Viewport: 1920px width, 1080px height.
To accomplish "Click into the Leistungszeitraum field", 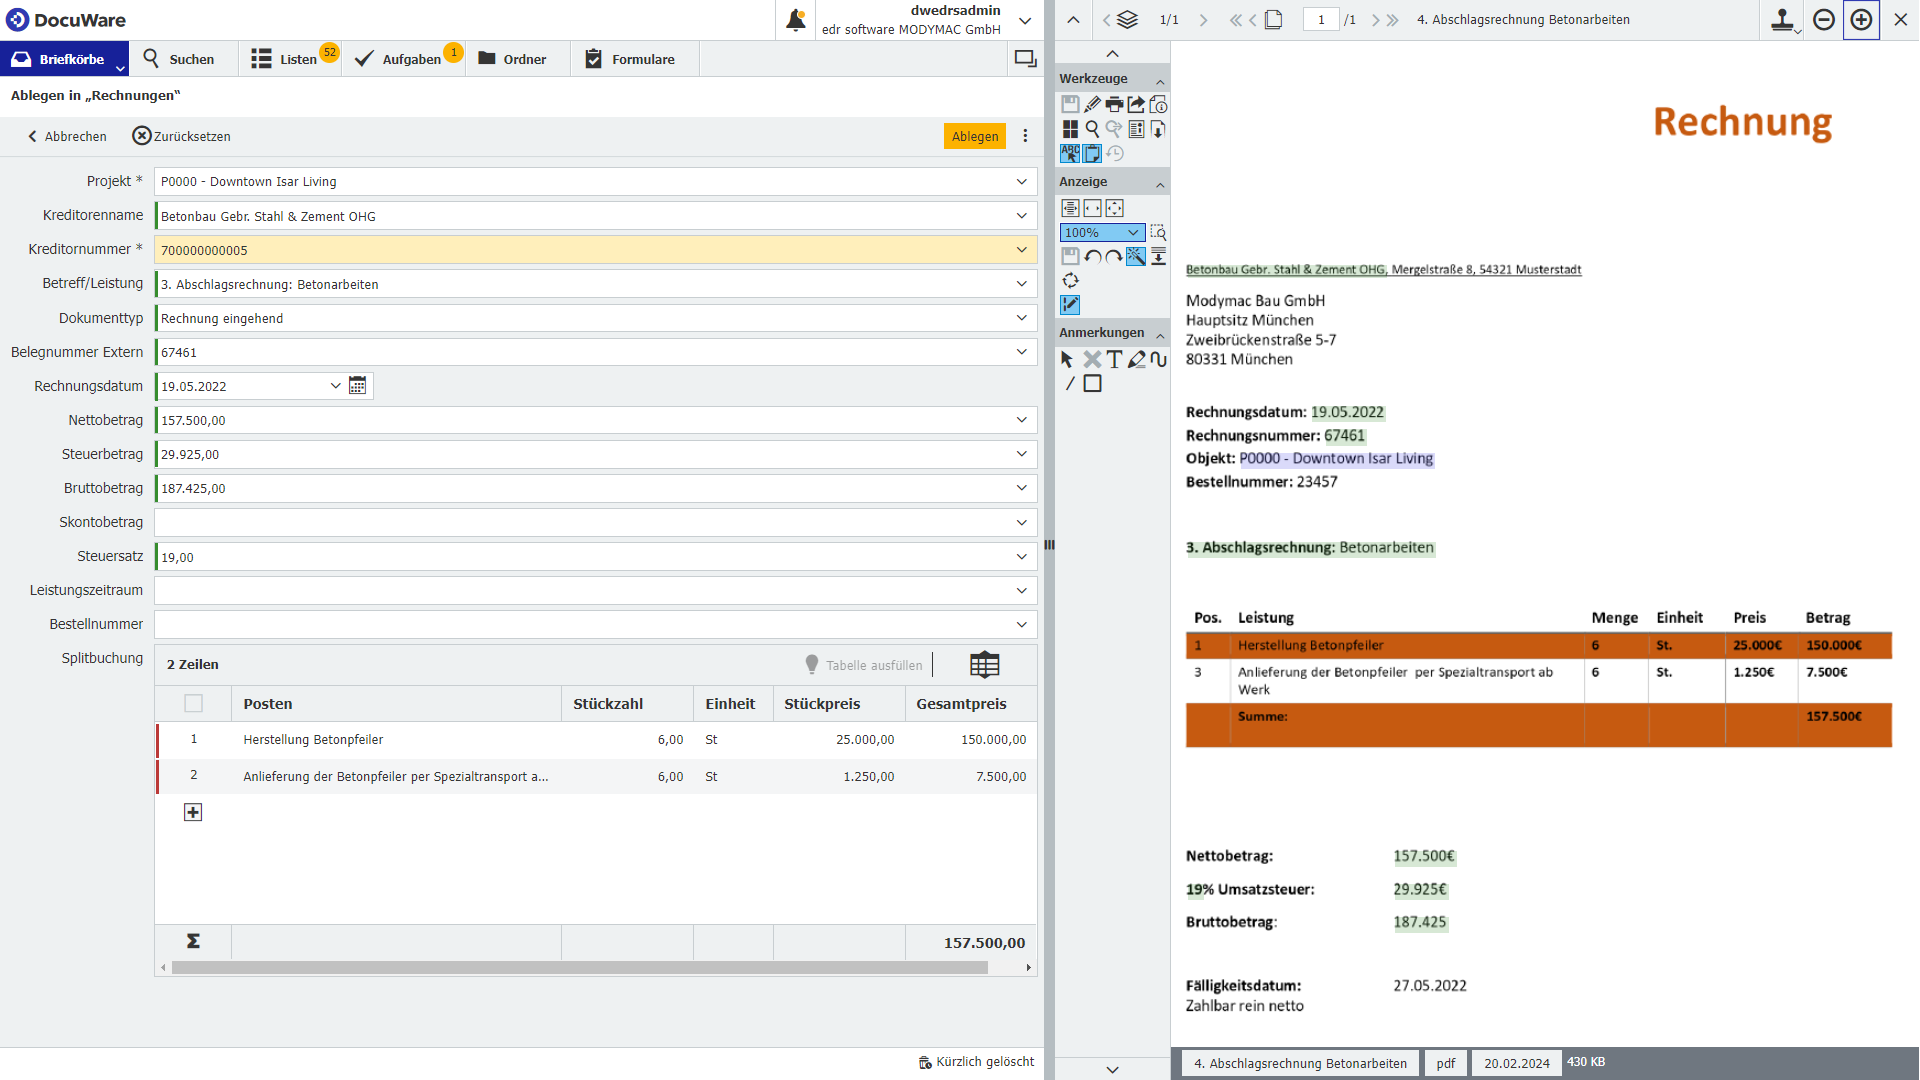I will point(596,590).
